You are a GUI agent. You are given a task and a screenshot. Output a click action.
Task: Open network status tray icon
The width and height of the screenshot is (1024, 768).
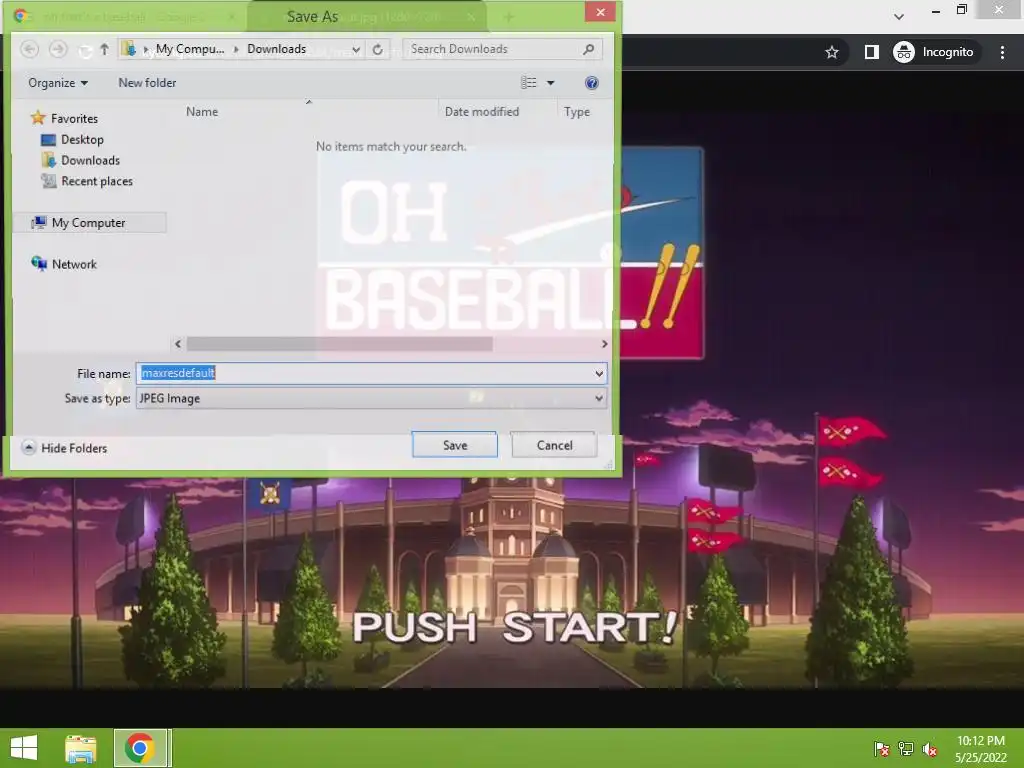[906, 749]
